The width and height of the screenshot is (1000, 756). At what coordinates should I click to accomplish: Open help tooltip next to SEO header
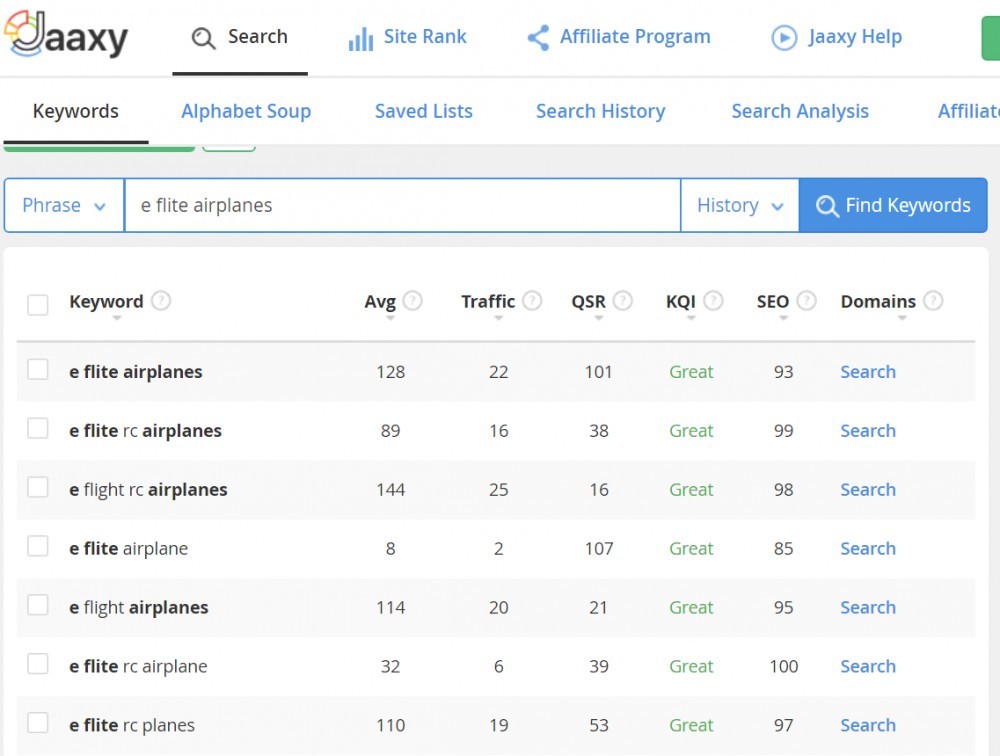806,300
